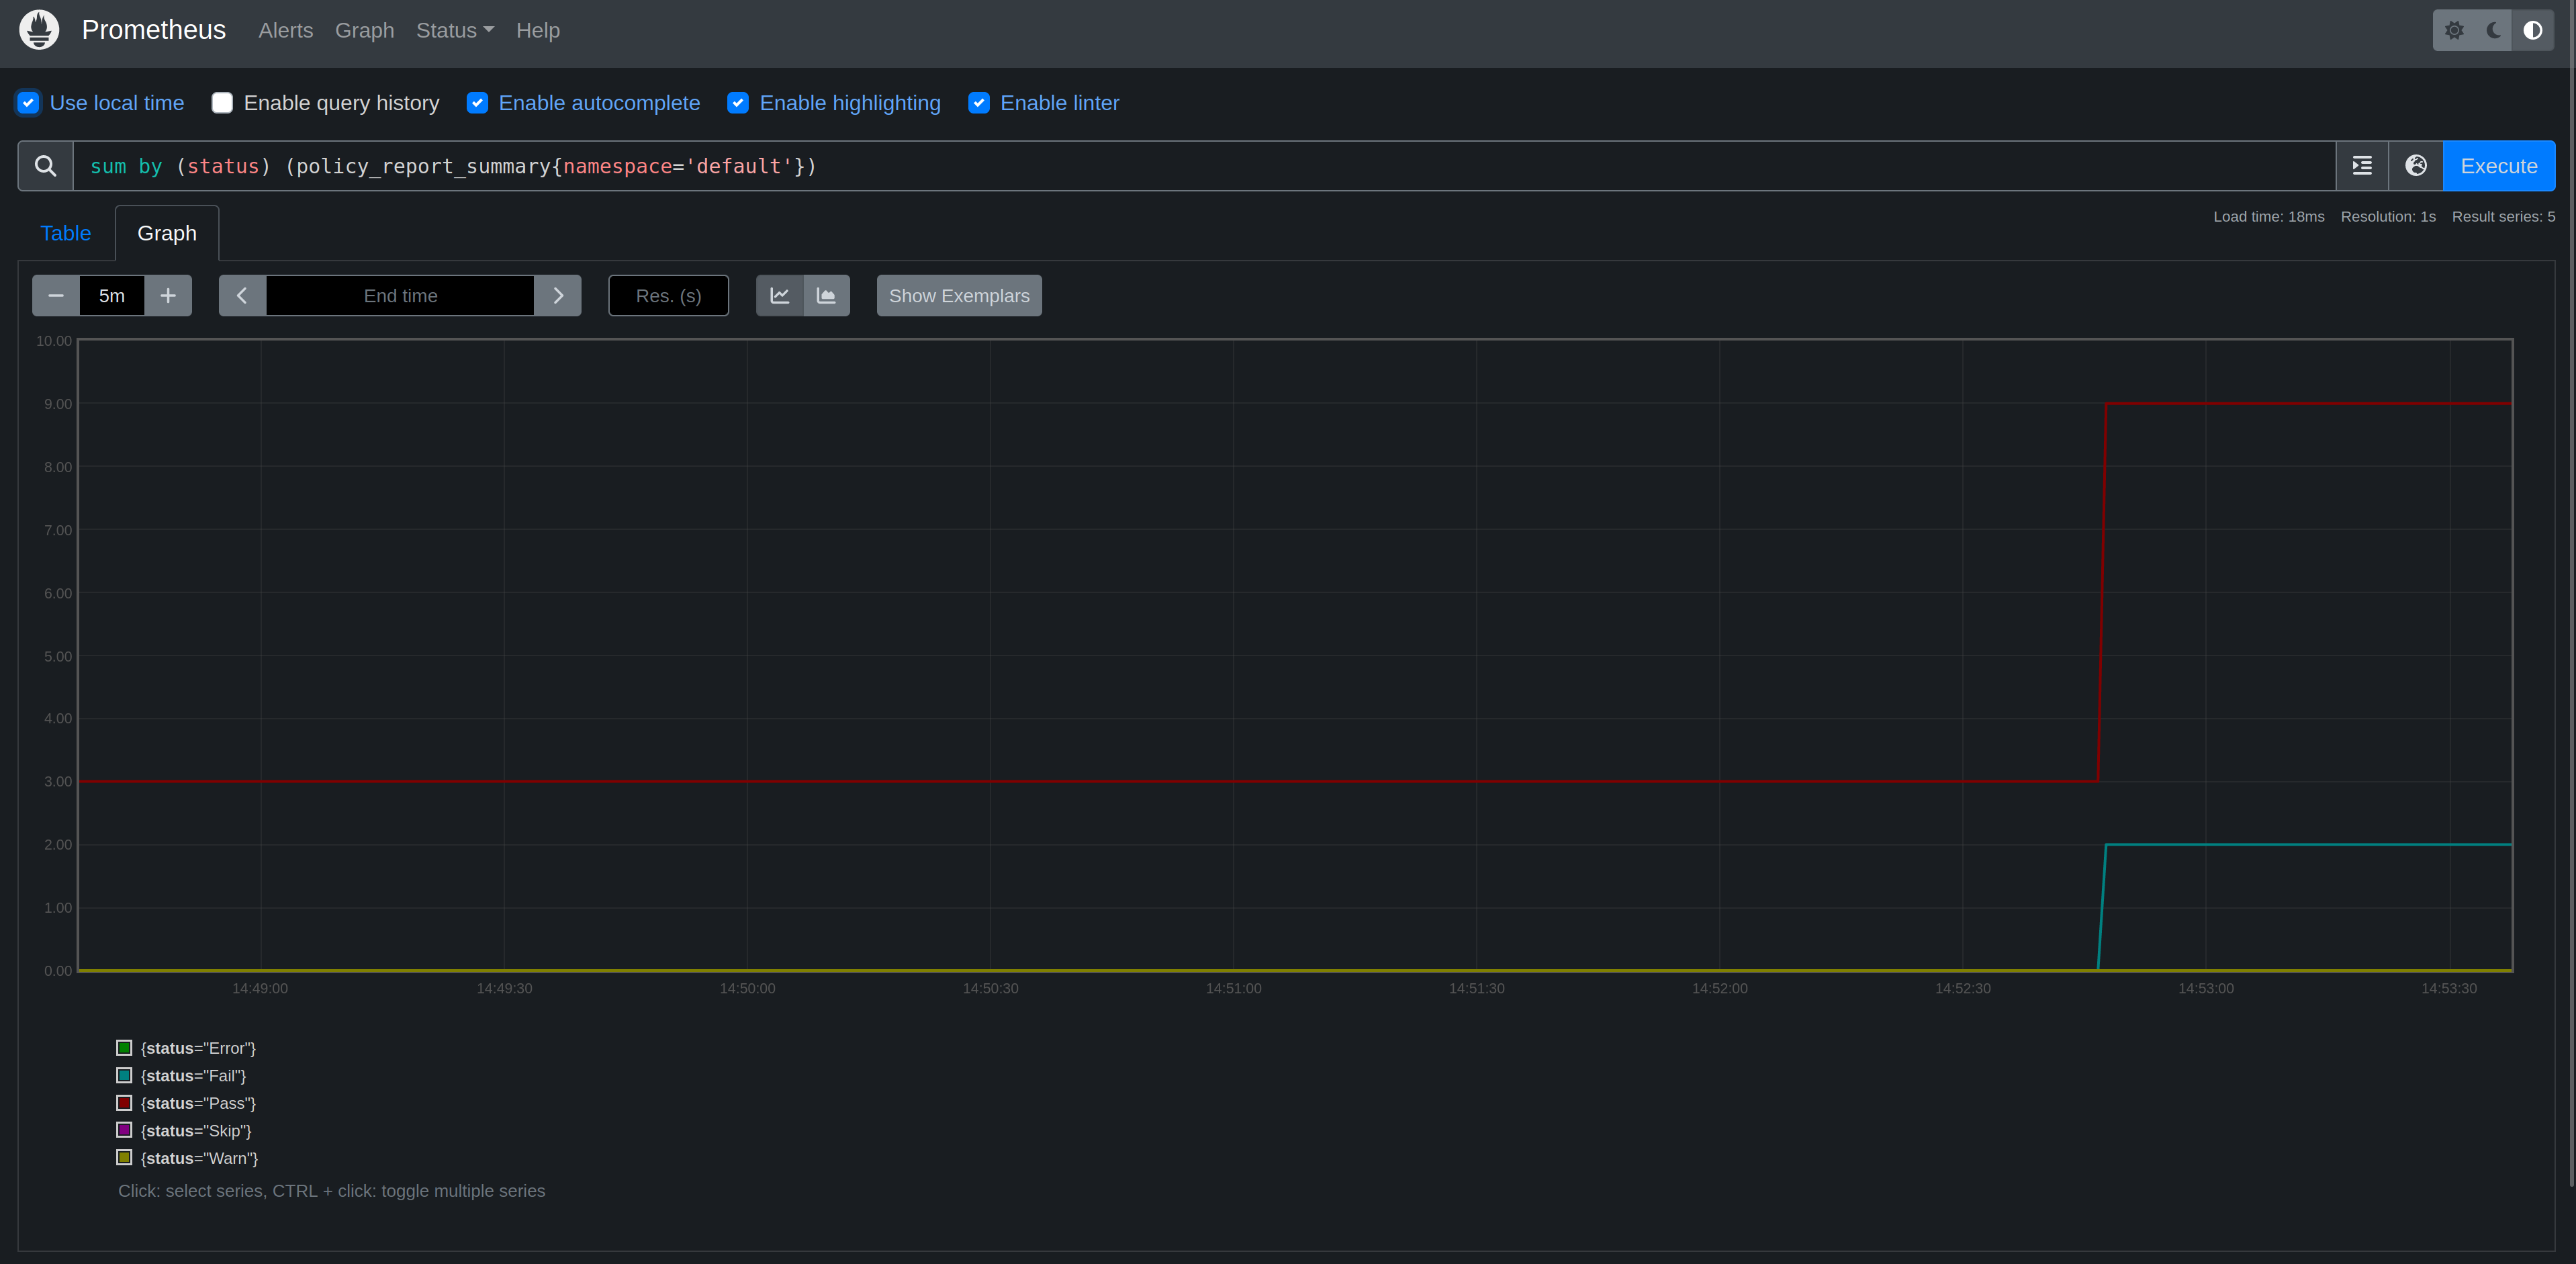2576x1264 pixels.
Task: Select the status="Pass" red legend swatch
Action: pos(124,1103)
